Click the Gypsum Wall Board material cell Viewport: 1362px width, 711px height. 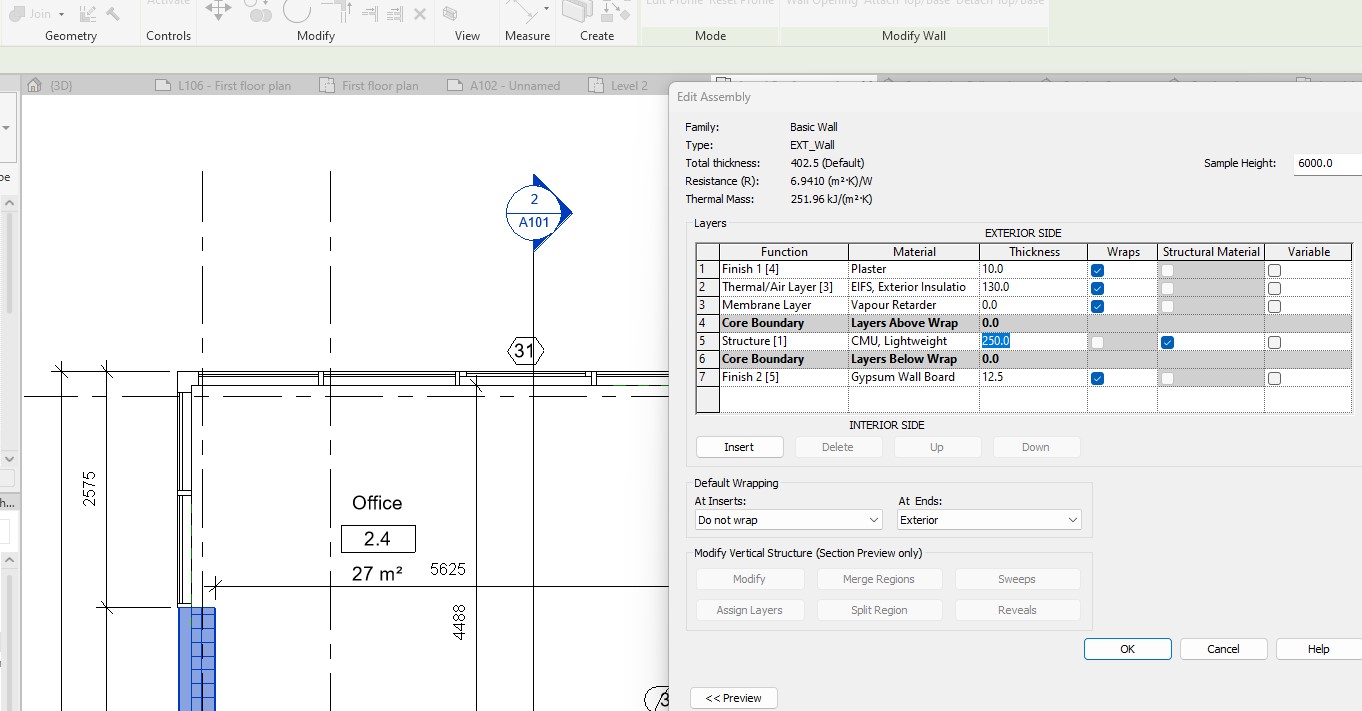(914, 377)
